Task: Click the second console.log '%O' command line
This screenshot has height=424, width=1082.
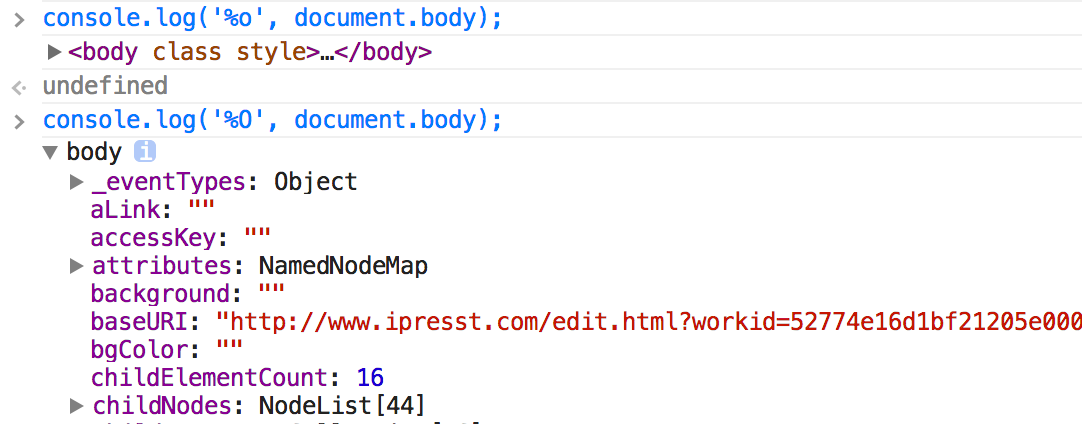Action: tap(271, 120)
